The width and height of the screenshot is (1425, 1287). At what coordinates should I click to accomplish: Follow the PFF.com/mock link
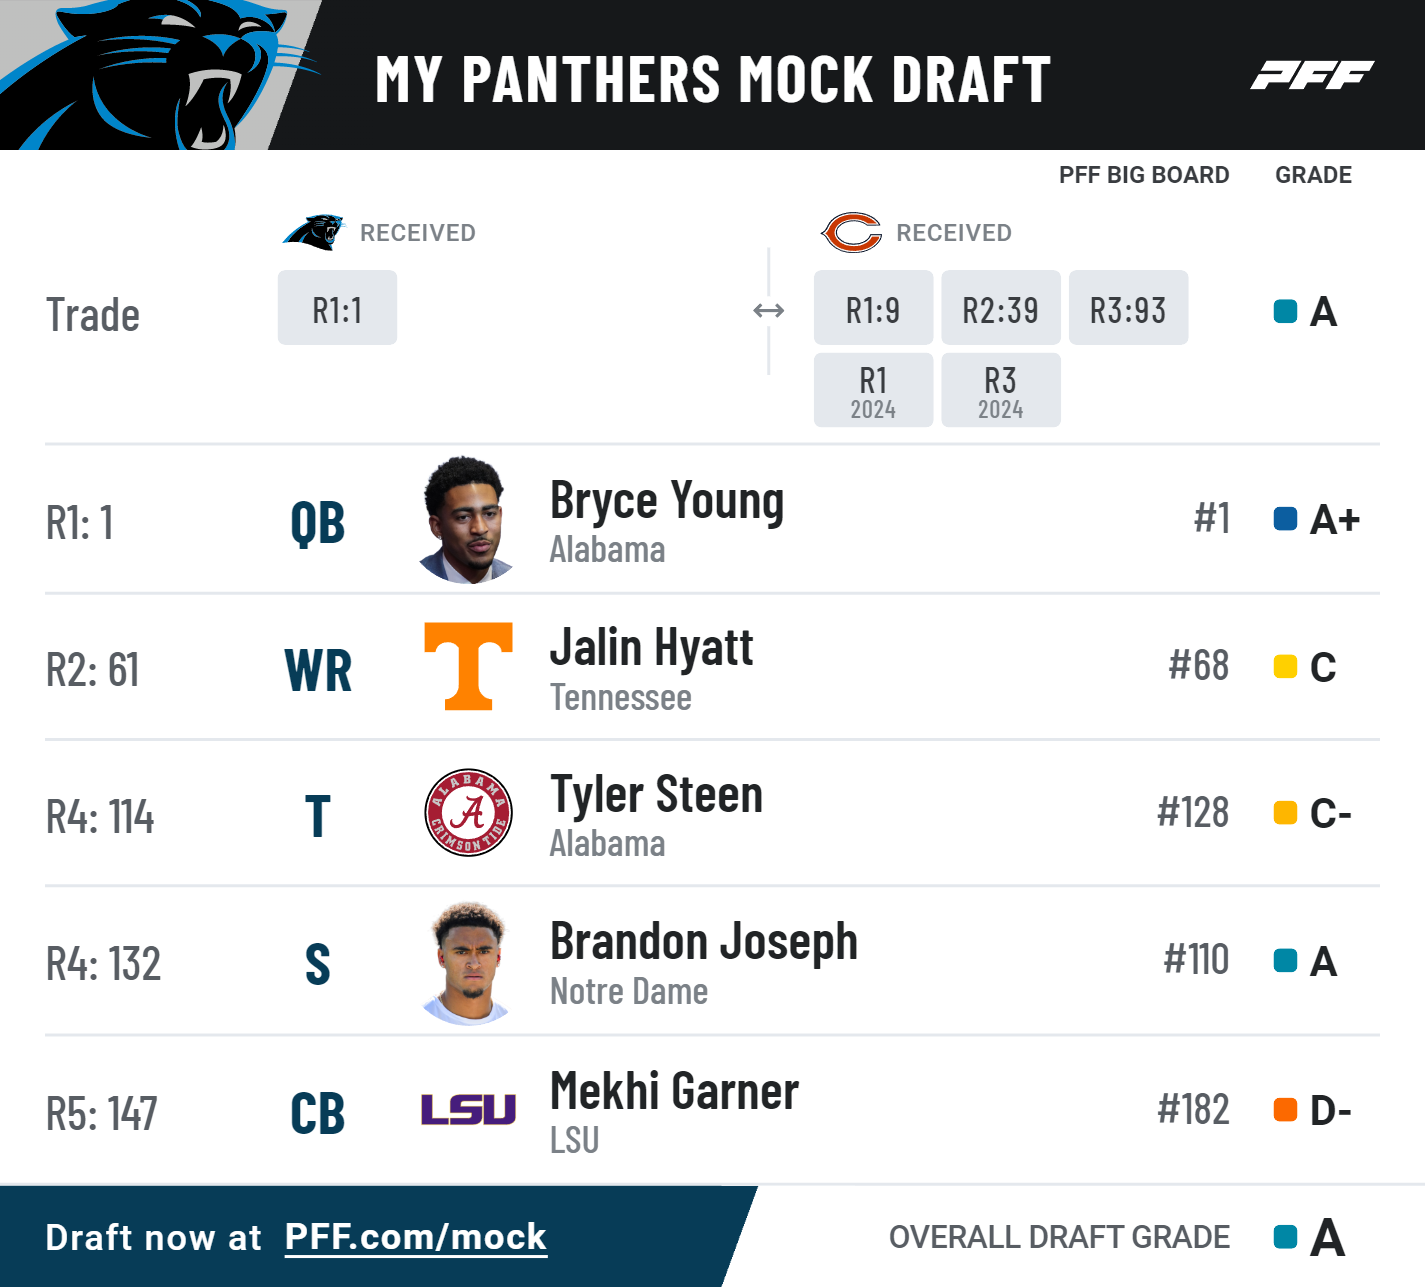click(x=416, y=1238)
